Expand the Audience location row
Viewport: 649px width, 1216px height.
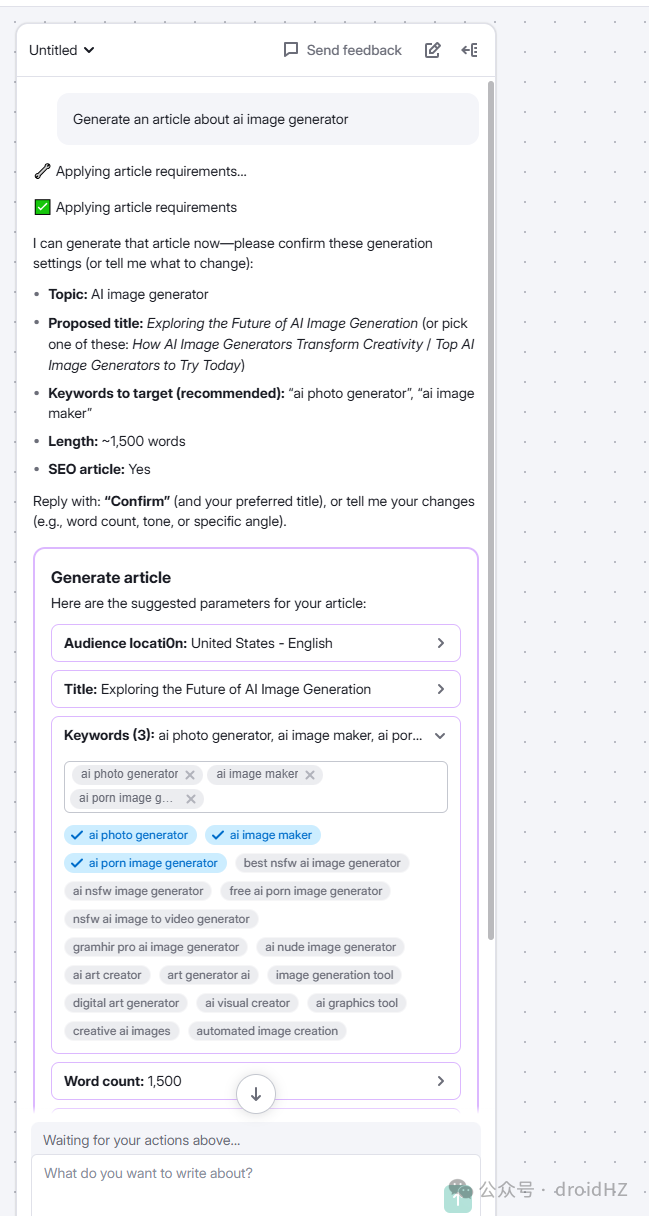click(x=256, y=643)
